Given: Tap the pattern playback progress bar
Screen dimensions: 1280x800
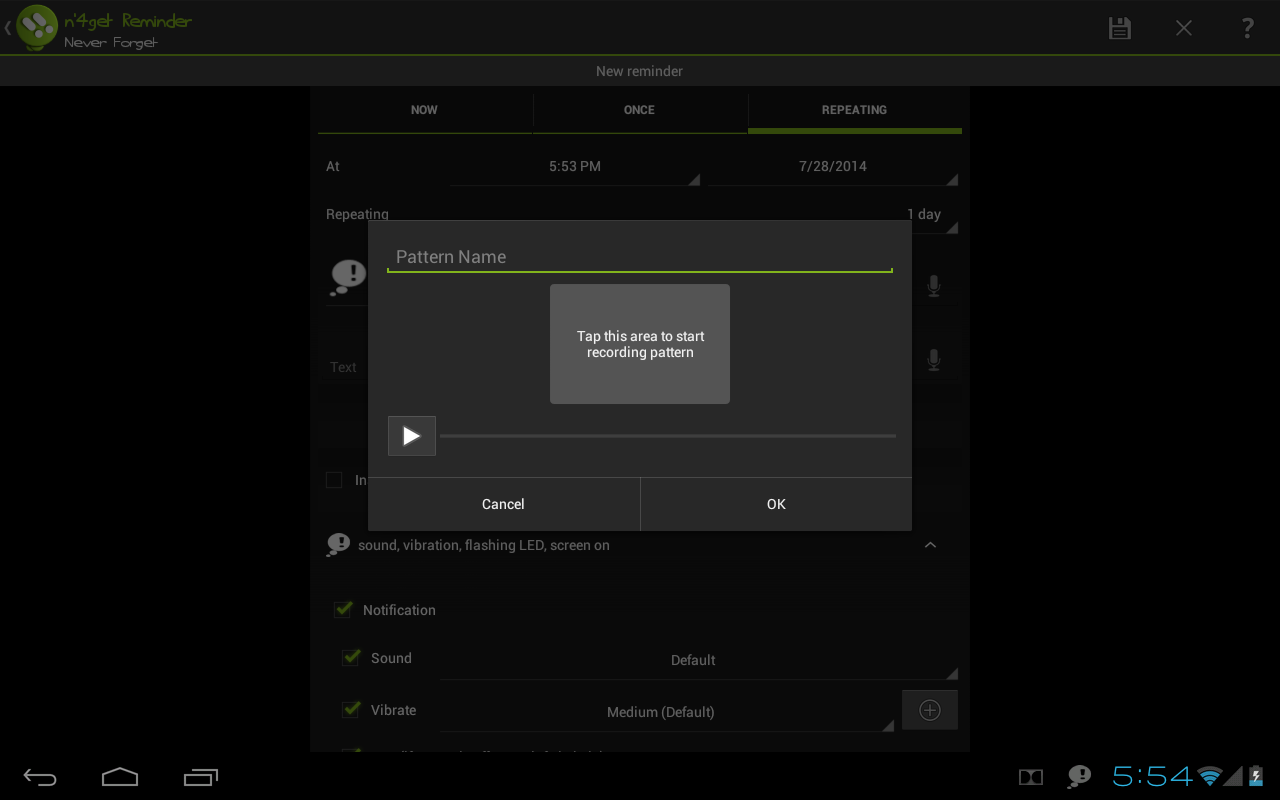Looking at the screenshot, I should [x=668, y=436].
